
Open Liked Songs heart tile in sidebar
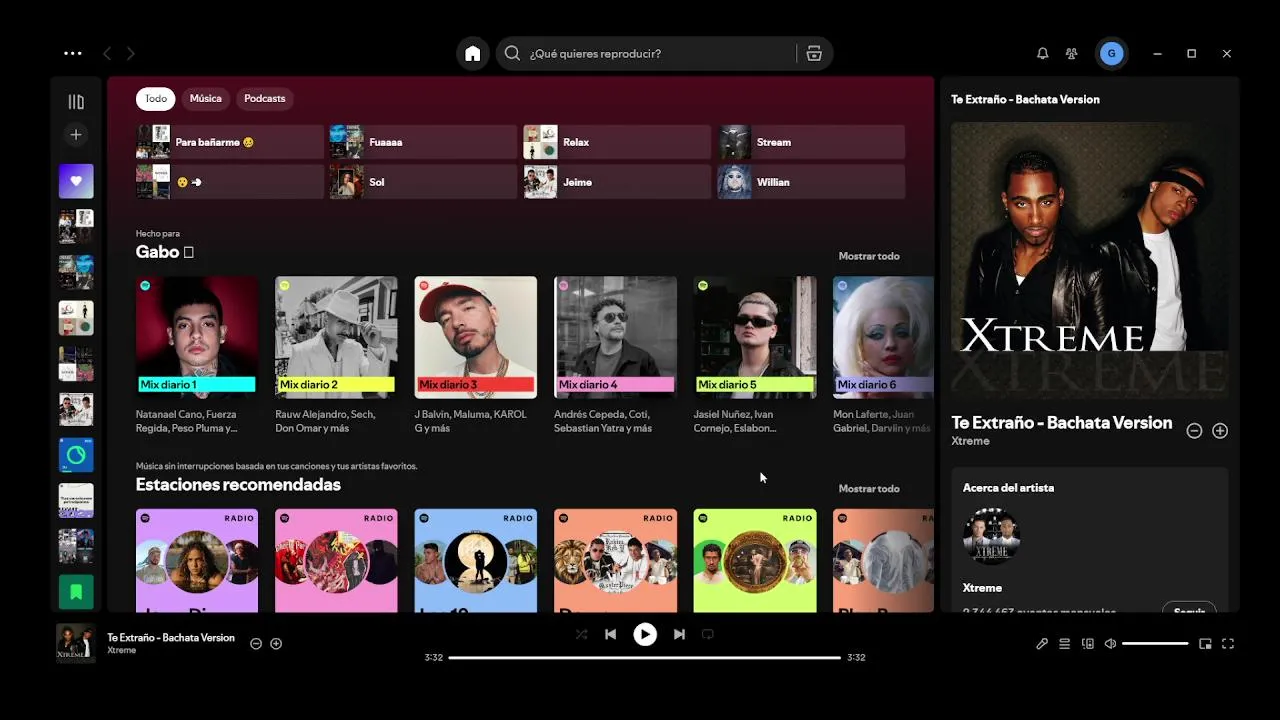(76, 182)
